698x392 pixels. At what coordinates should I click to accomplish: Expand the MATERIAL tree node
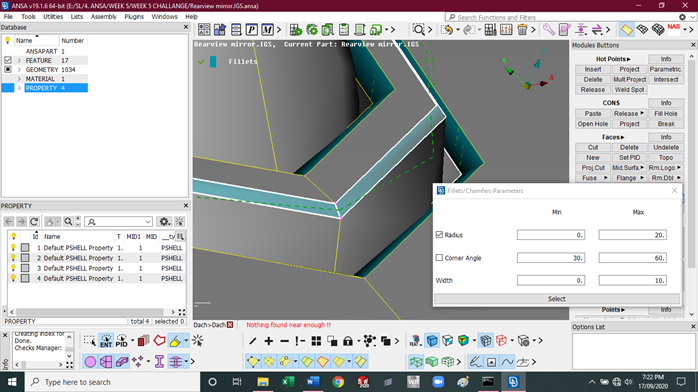click(x=19, y=79)
